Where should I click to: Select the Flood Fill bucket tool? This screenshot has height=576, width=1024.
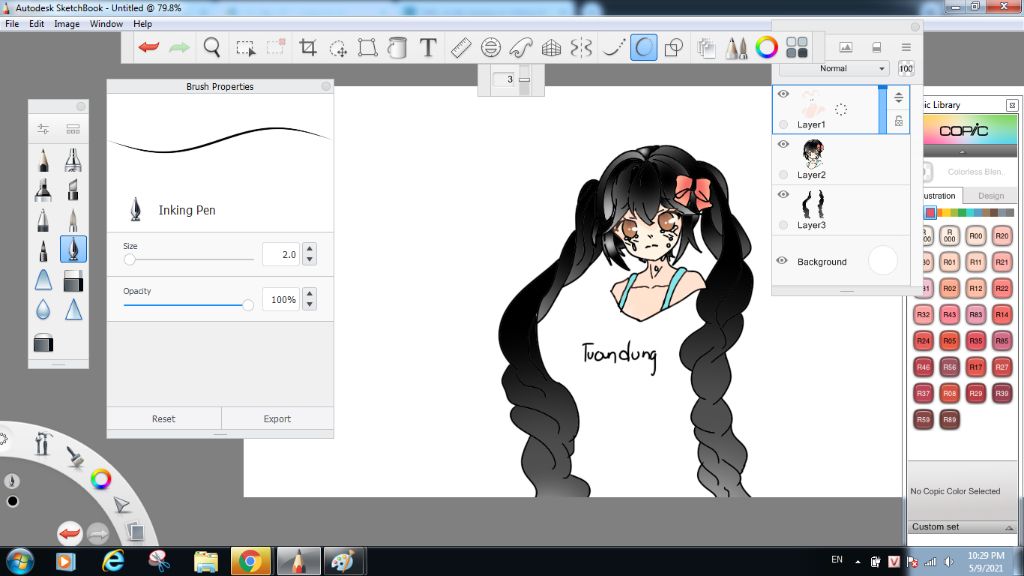point(397,47)
